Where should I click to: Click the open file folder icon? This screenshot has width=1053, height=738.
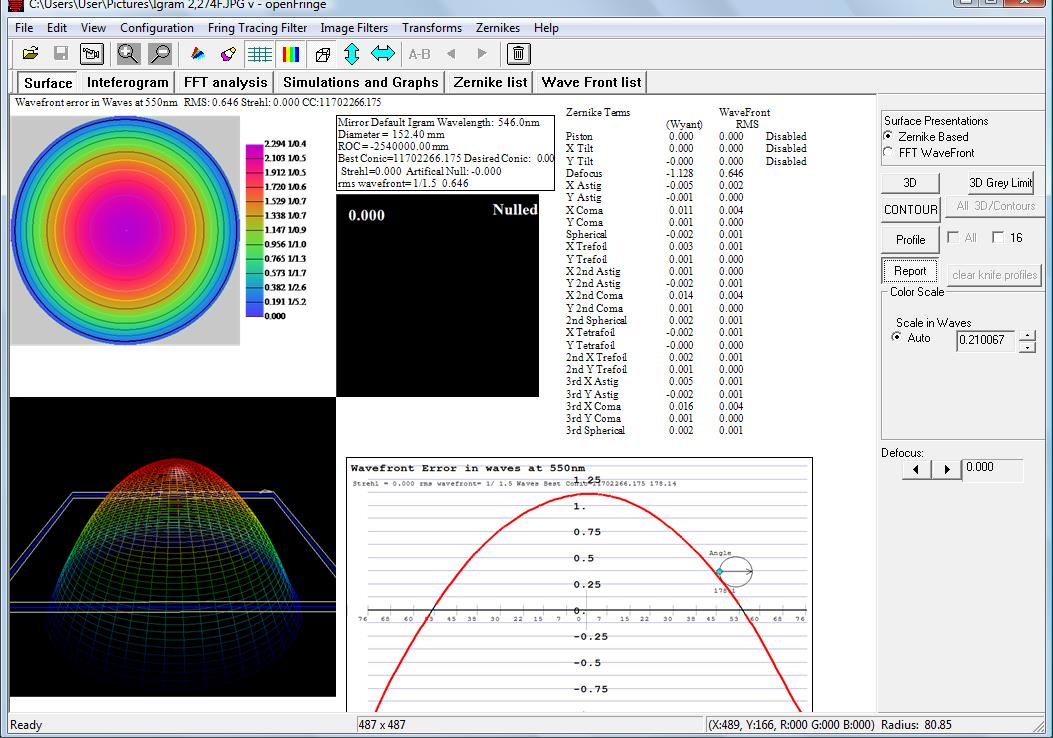30,54
